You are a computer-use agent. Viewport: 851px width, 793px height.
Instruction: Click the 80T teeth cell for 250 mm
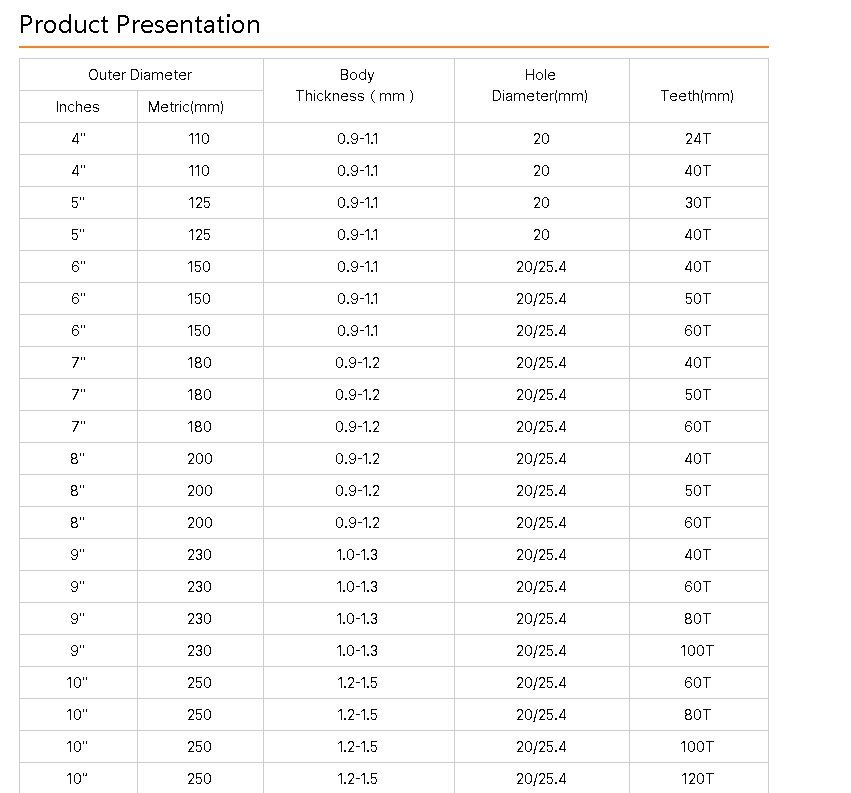point(697,715)
